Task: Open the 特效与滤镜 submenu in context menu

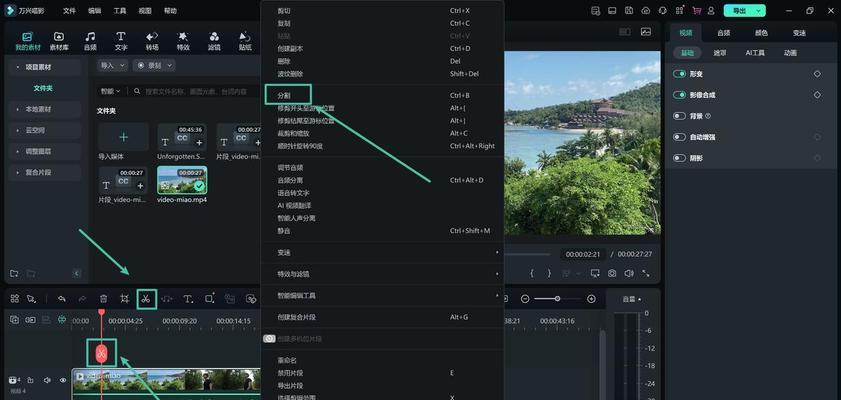Action: [382, 274]
